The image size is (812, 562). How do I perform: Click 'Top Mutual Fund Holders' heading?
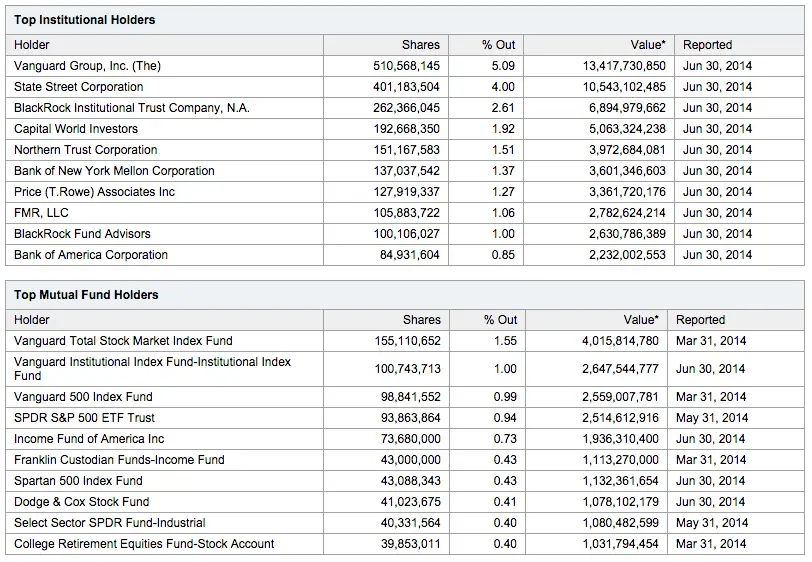coord(86,295)
